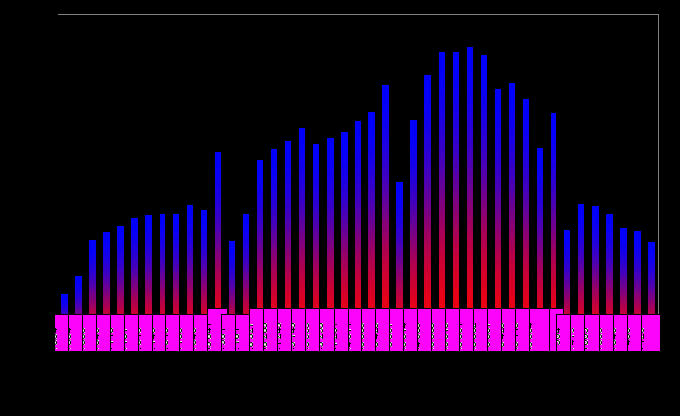Select the first, shortest bar at the left
This screenshot has width=680, height=416.
[65, 304]
